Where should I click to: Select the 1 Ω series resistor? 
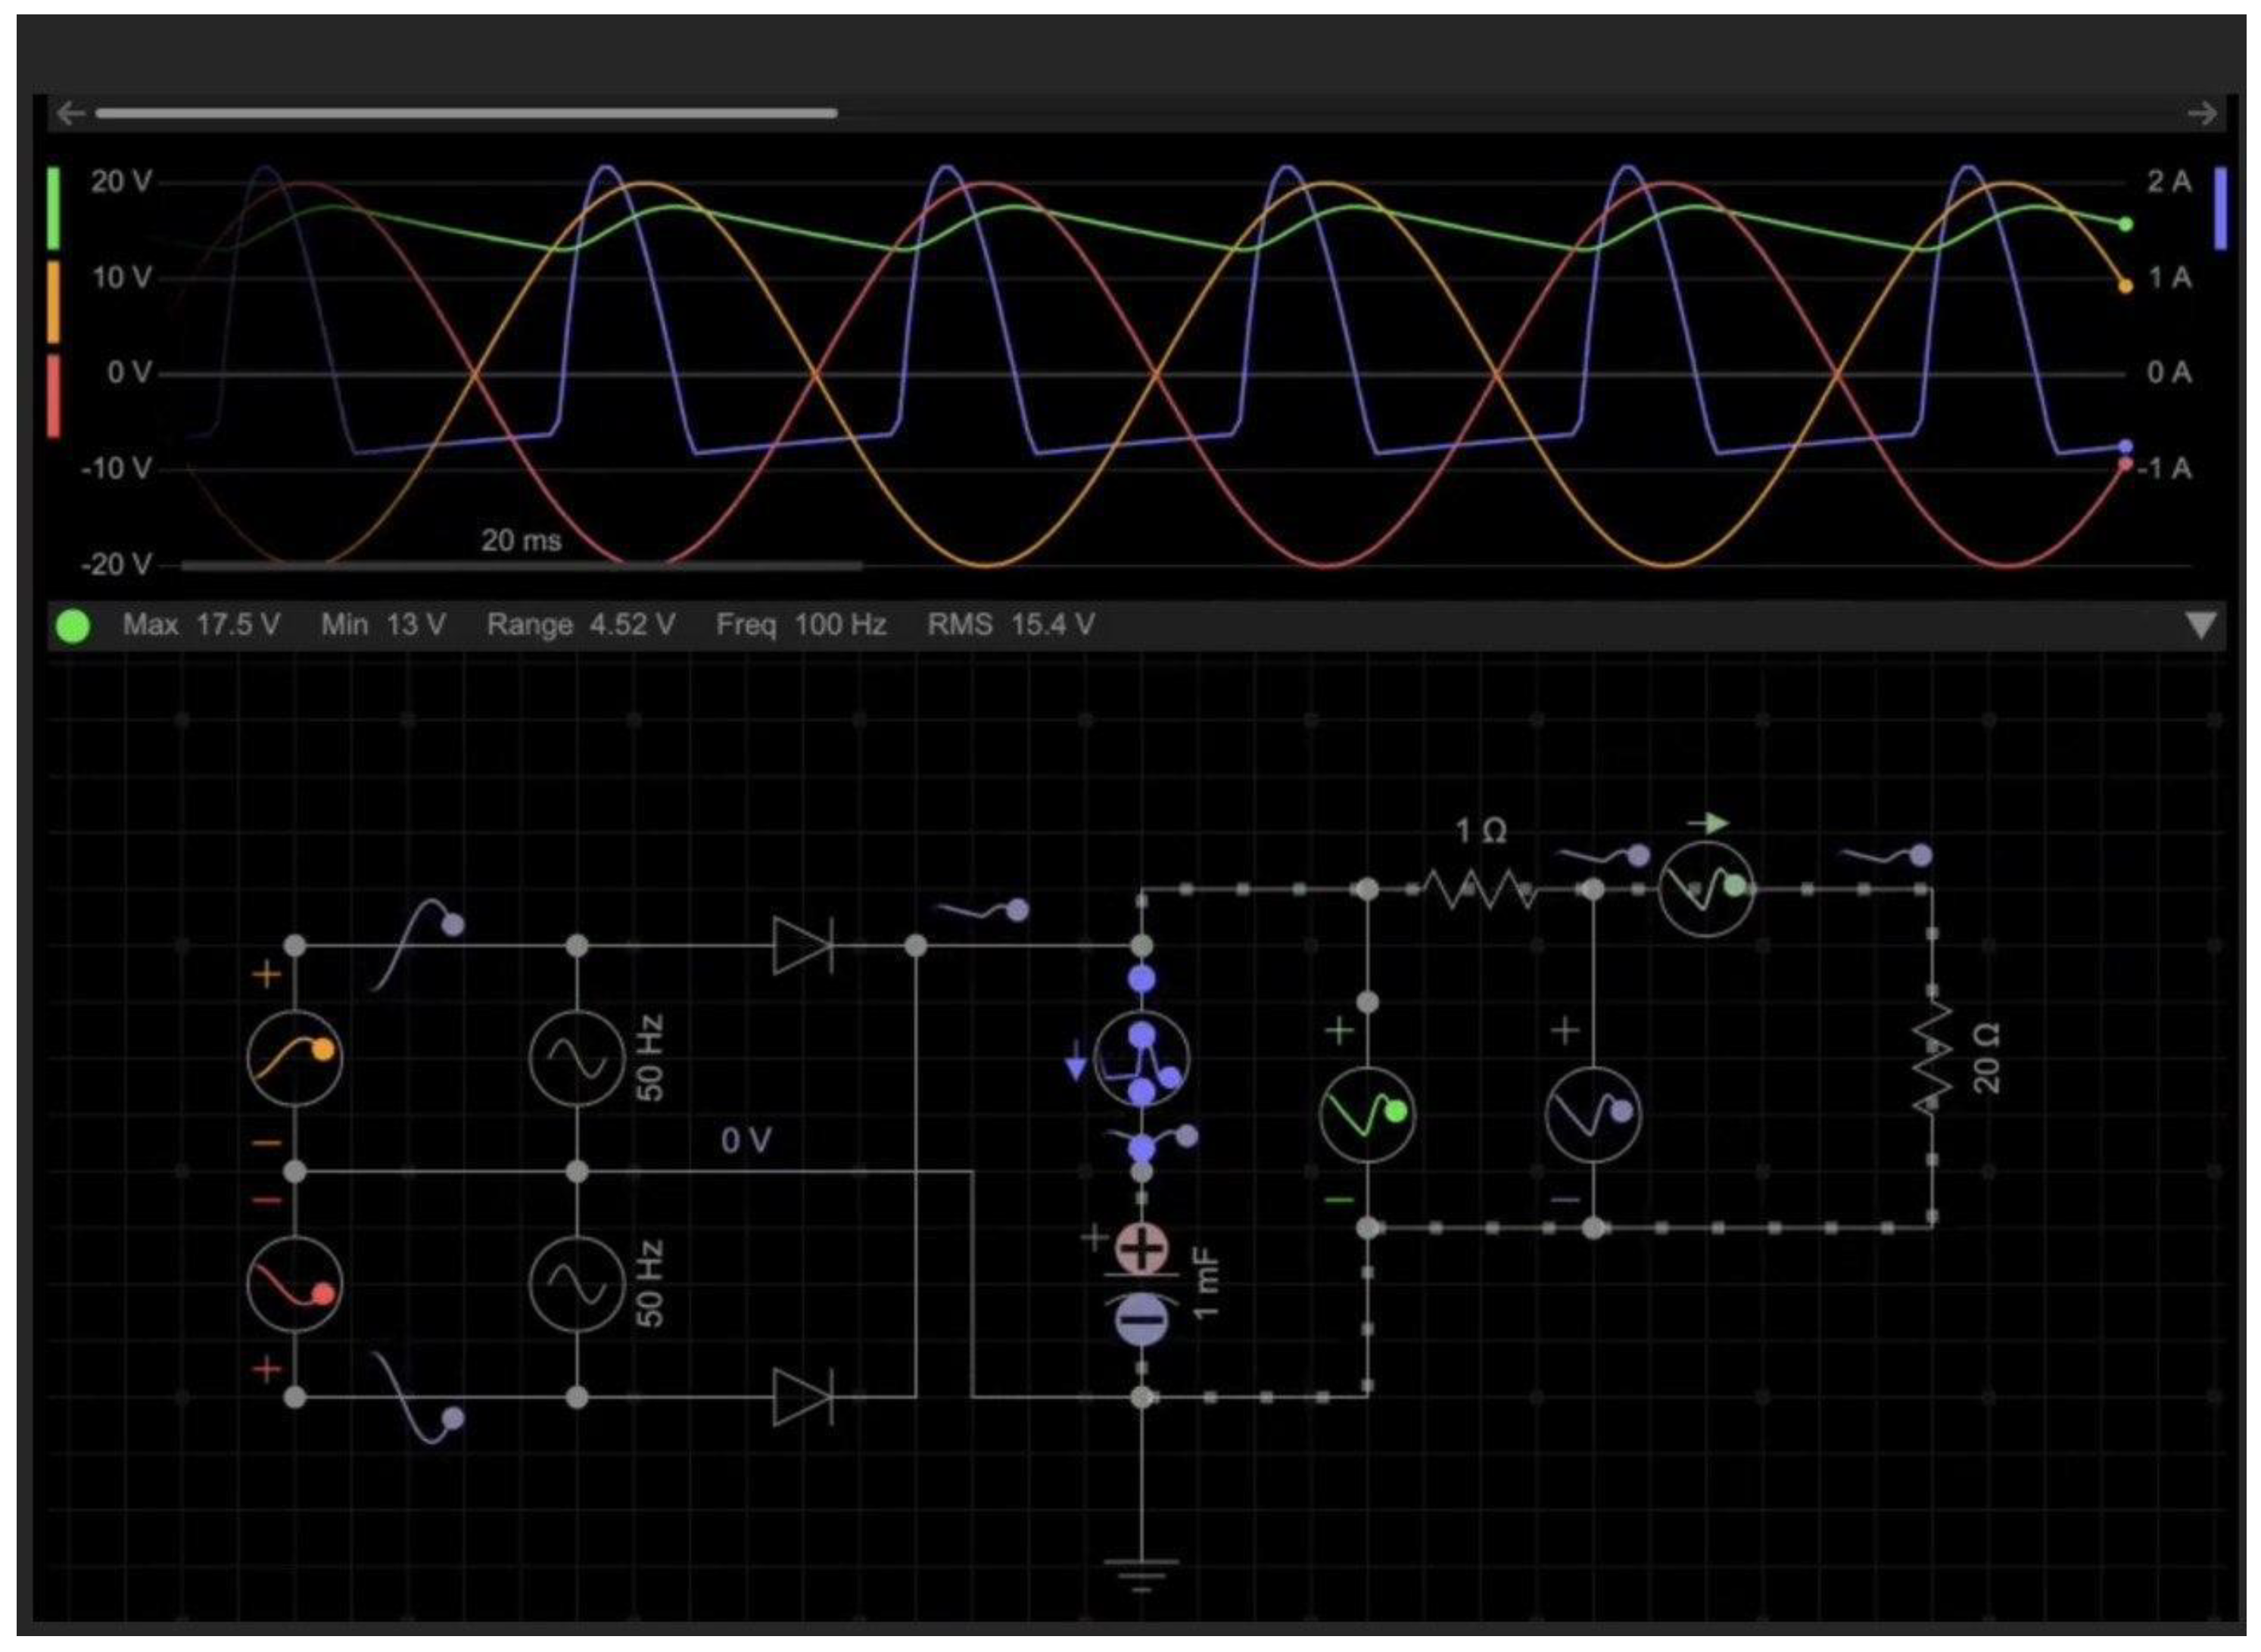point(1480,889)
